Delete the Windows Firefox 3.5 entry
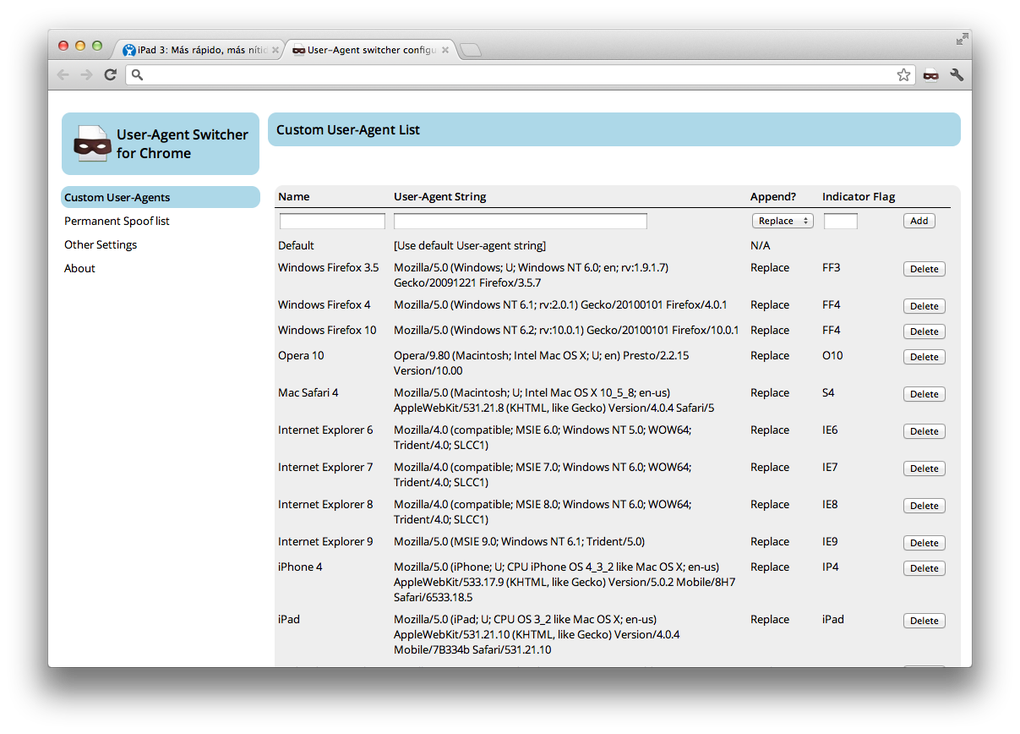 [x=924, y=269]
